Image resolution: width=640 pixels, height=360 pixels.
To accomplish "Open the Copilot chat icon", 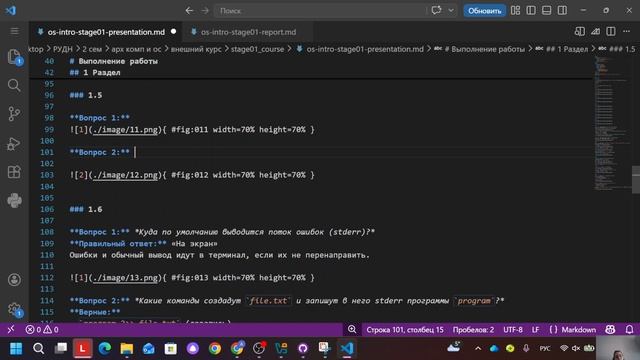I will coord(436,10).
